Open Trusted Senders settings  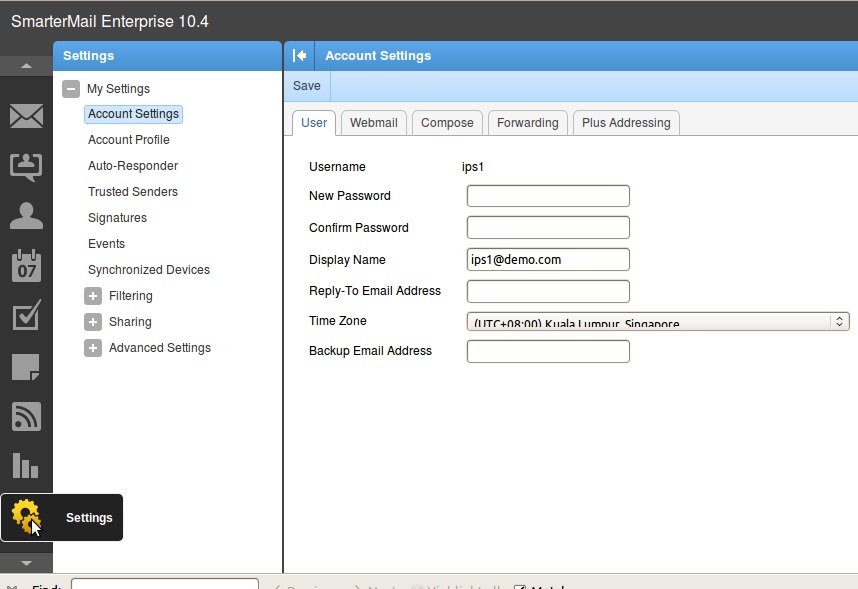coord(133,192)
